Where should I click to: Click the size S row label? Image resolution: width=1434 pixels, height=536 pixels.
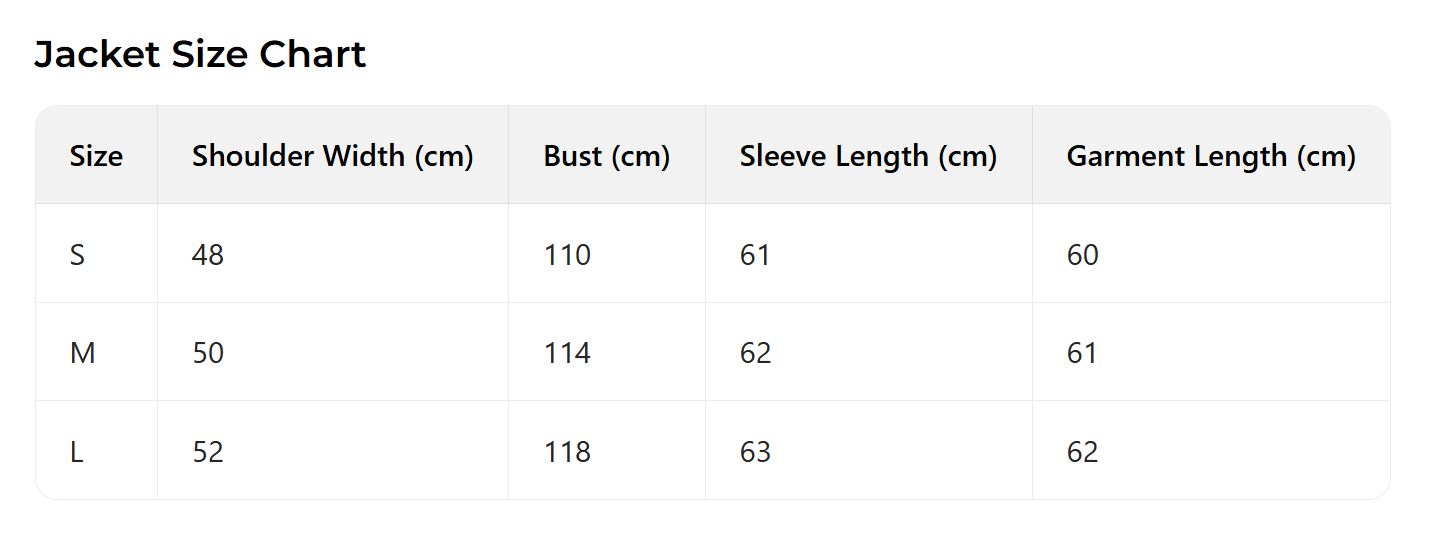[77, 255]
